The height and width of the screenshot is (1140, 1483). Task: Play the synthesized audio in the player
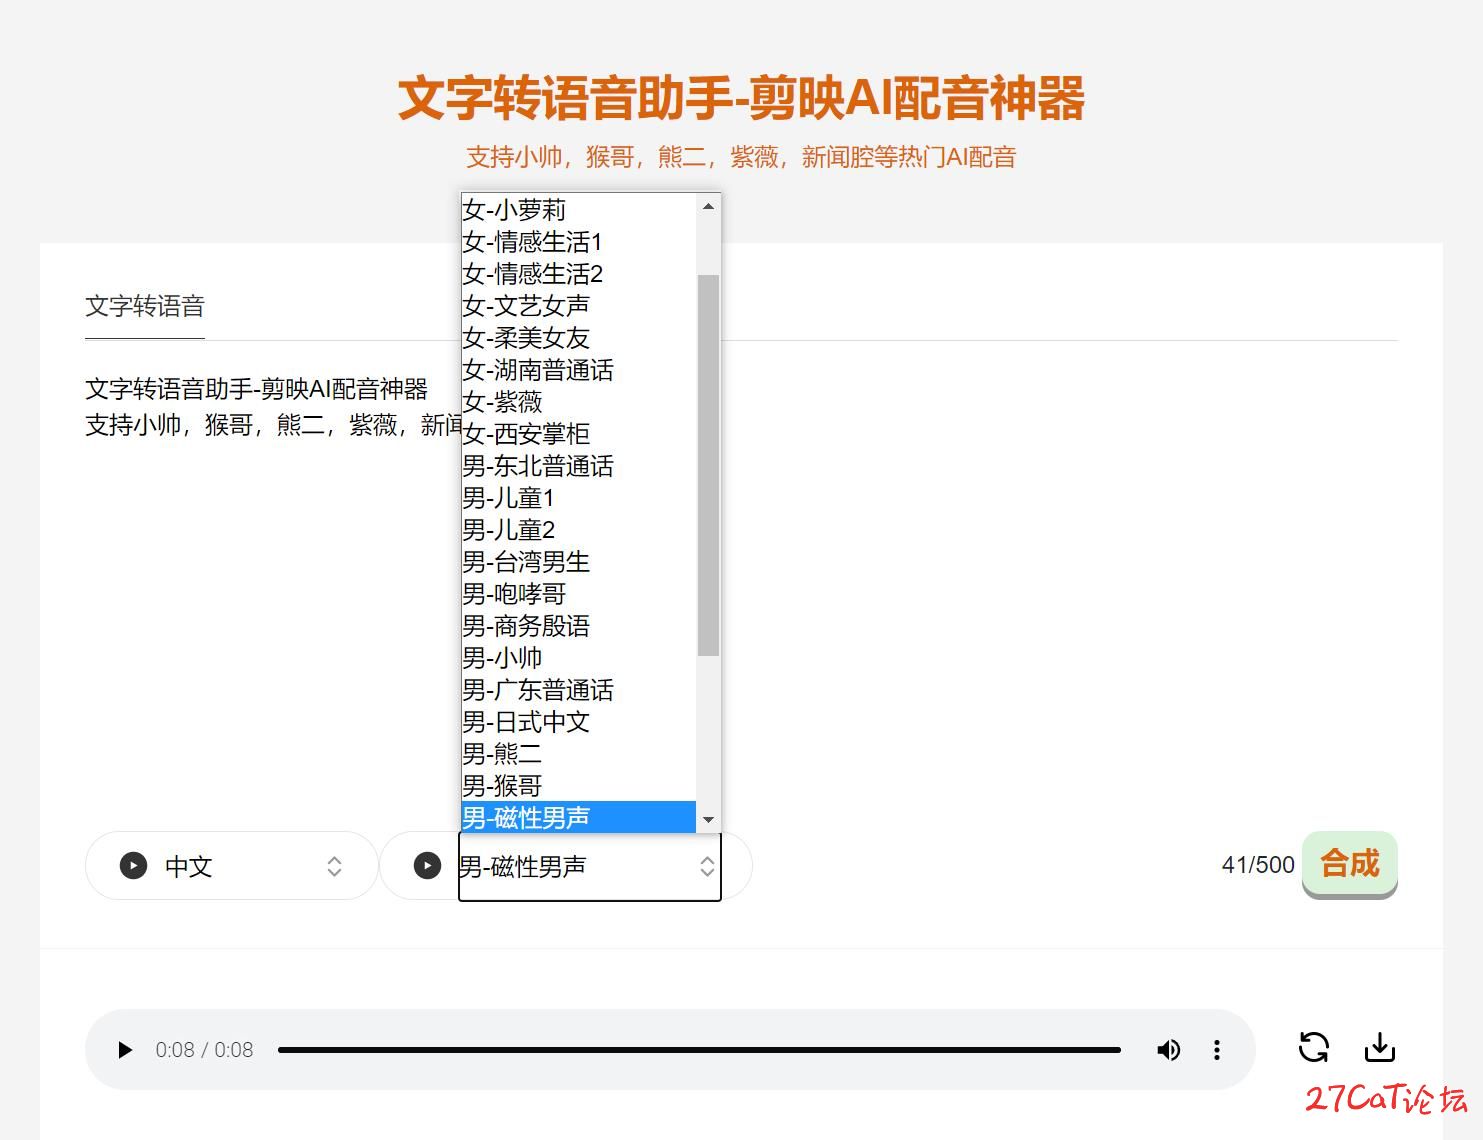(x=125, y=1050)
